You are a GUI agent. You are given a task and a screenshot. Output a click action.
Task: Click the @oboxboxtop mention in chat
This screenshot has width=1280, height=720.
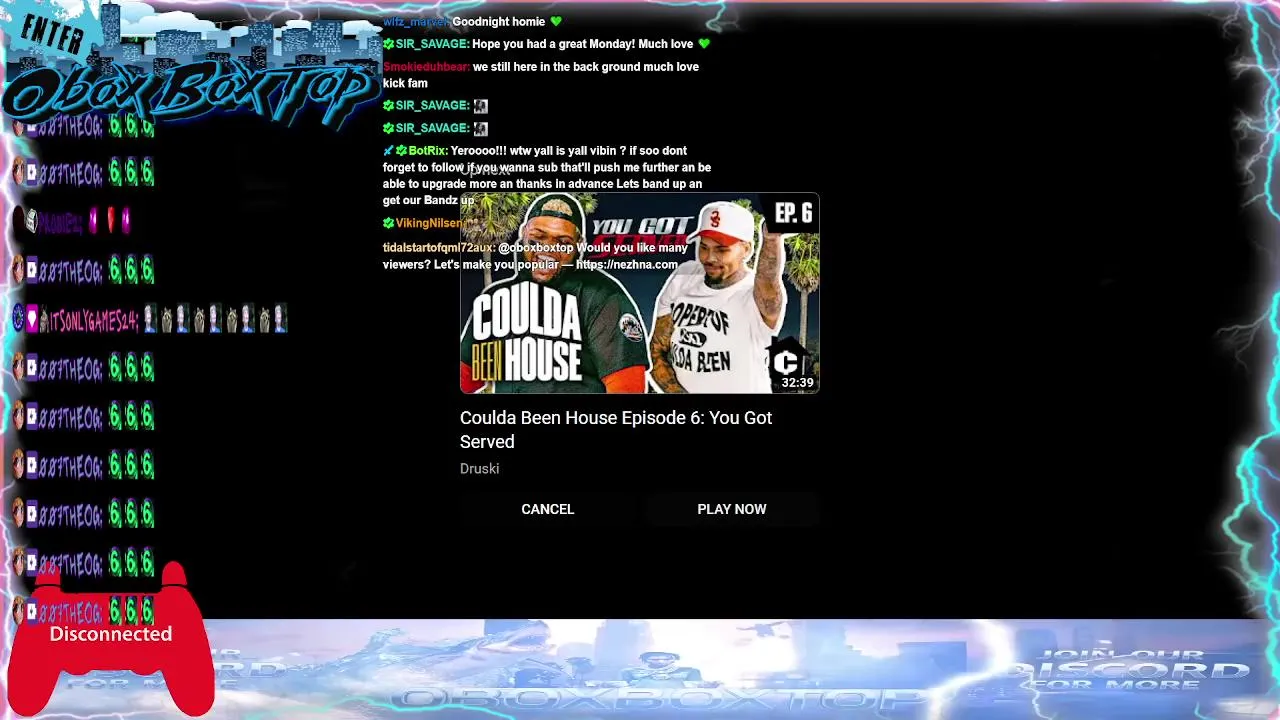(x=536, y=247)
